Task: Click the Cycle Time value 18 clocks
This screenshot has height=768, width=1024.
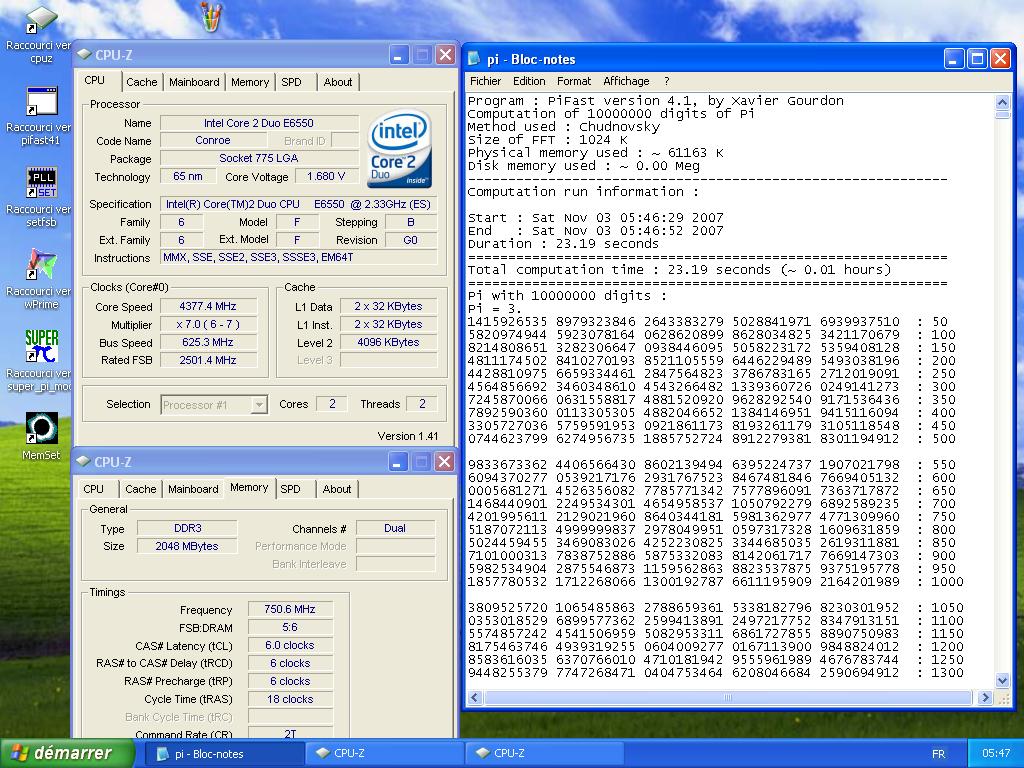Action: 290,699
